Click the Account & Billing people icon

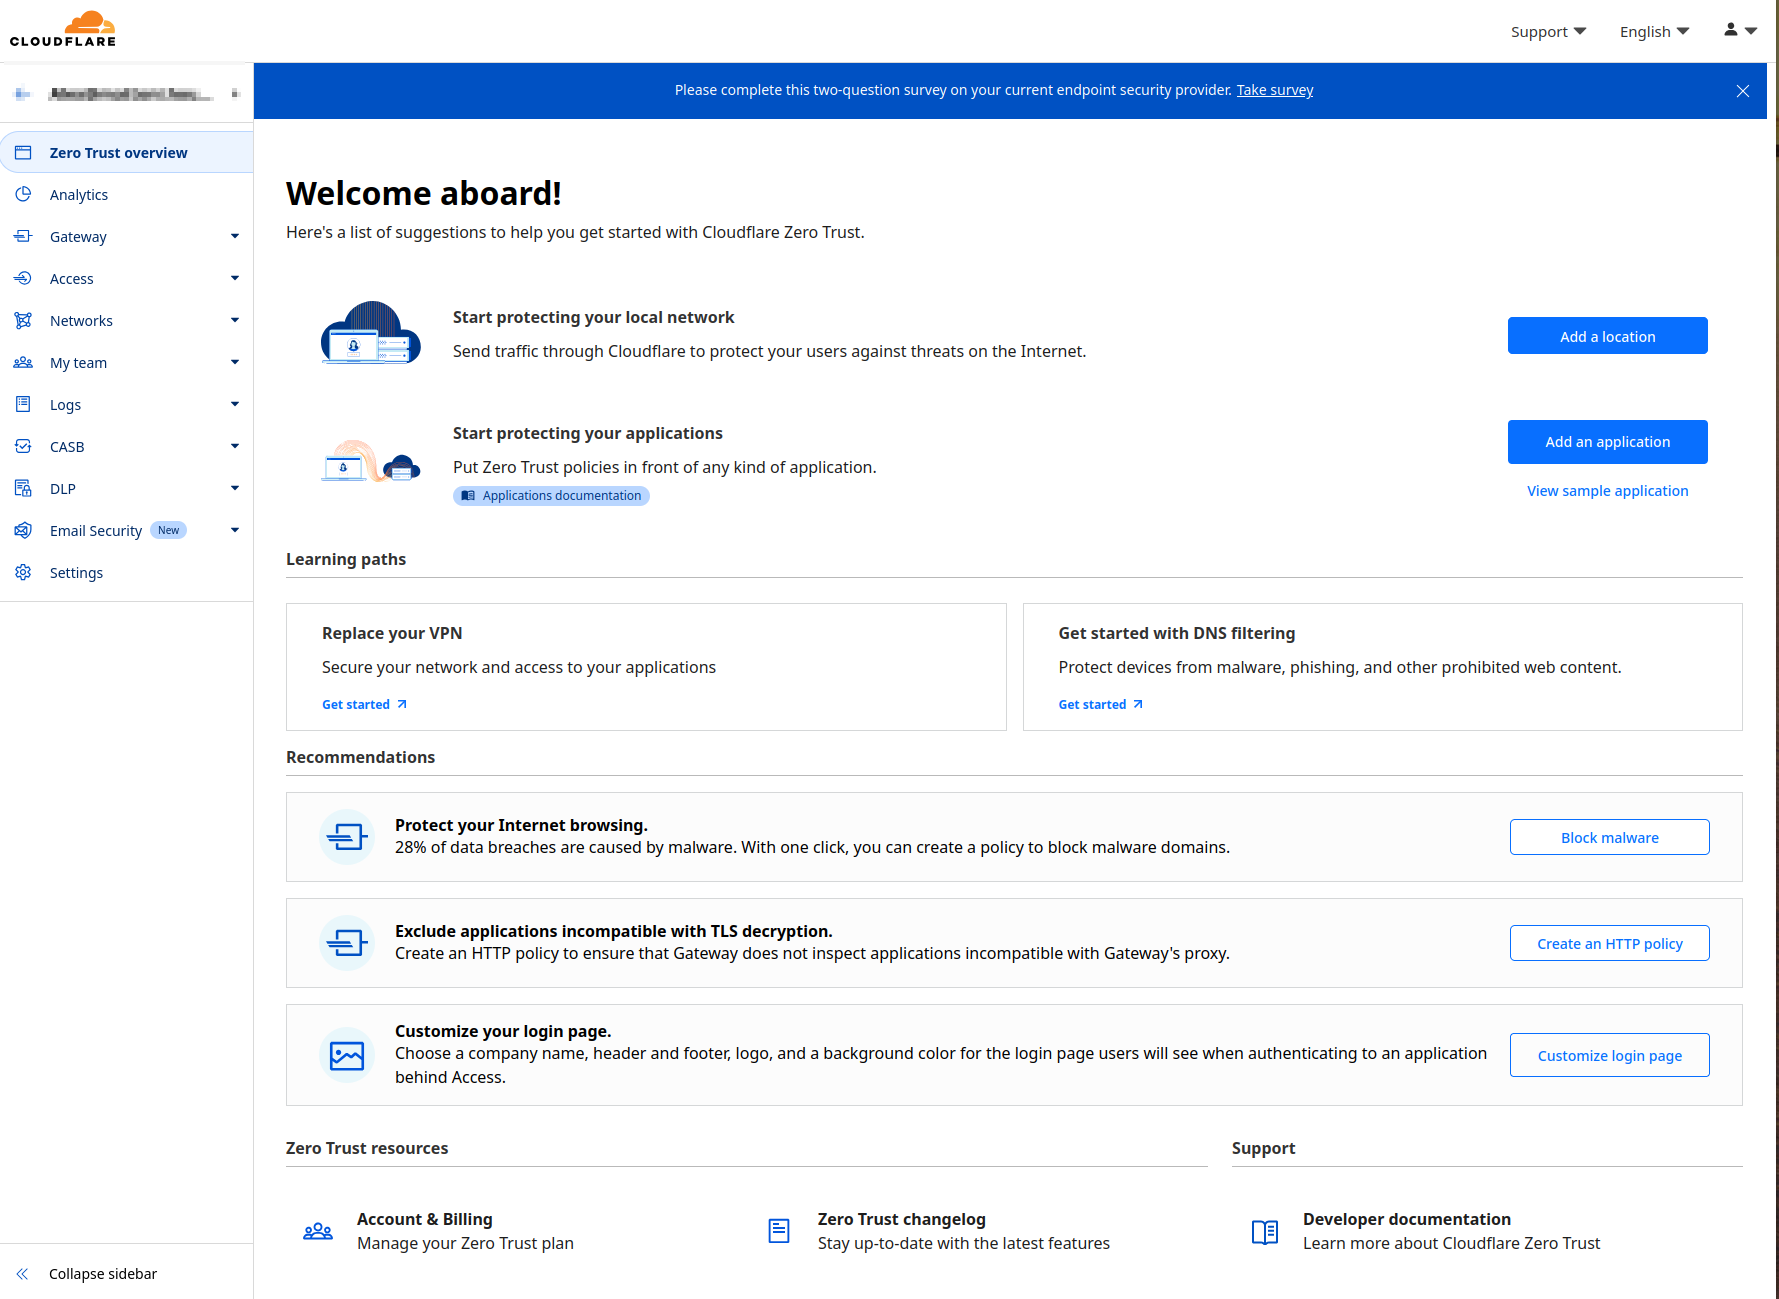pos(318,1231)
